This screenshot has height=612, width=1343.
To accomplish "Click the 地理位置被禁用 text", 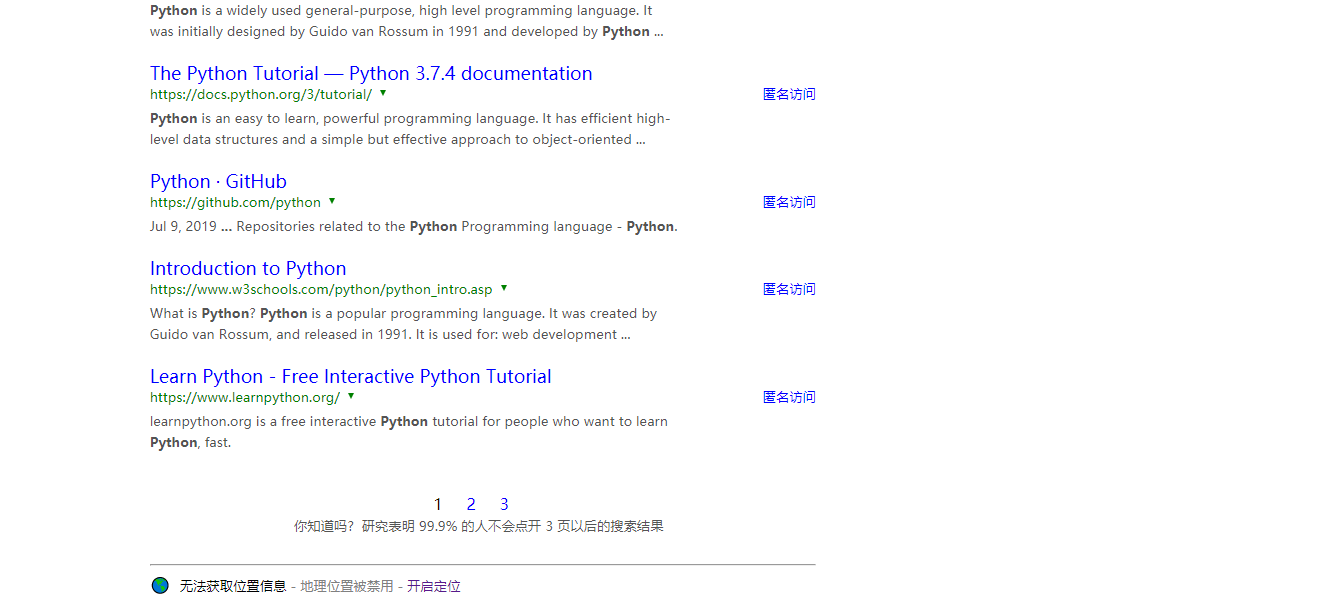I will [x=347, y=586].
